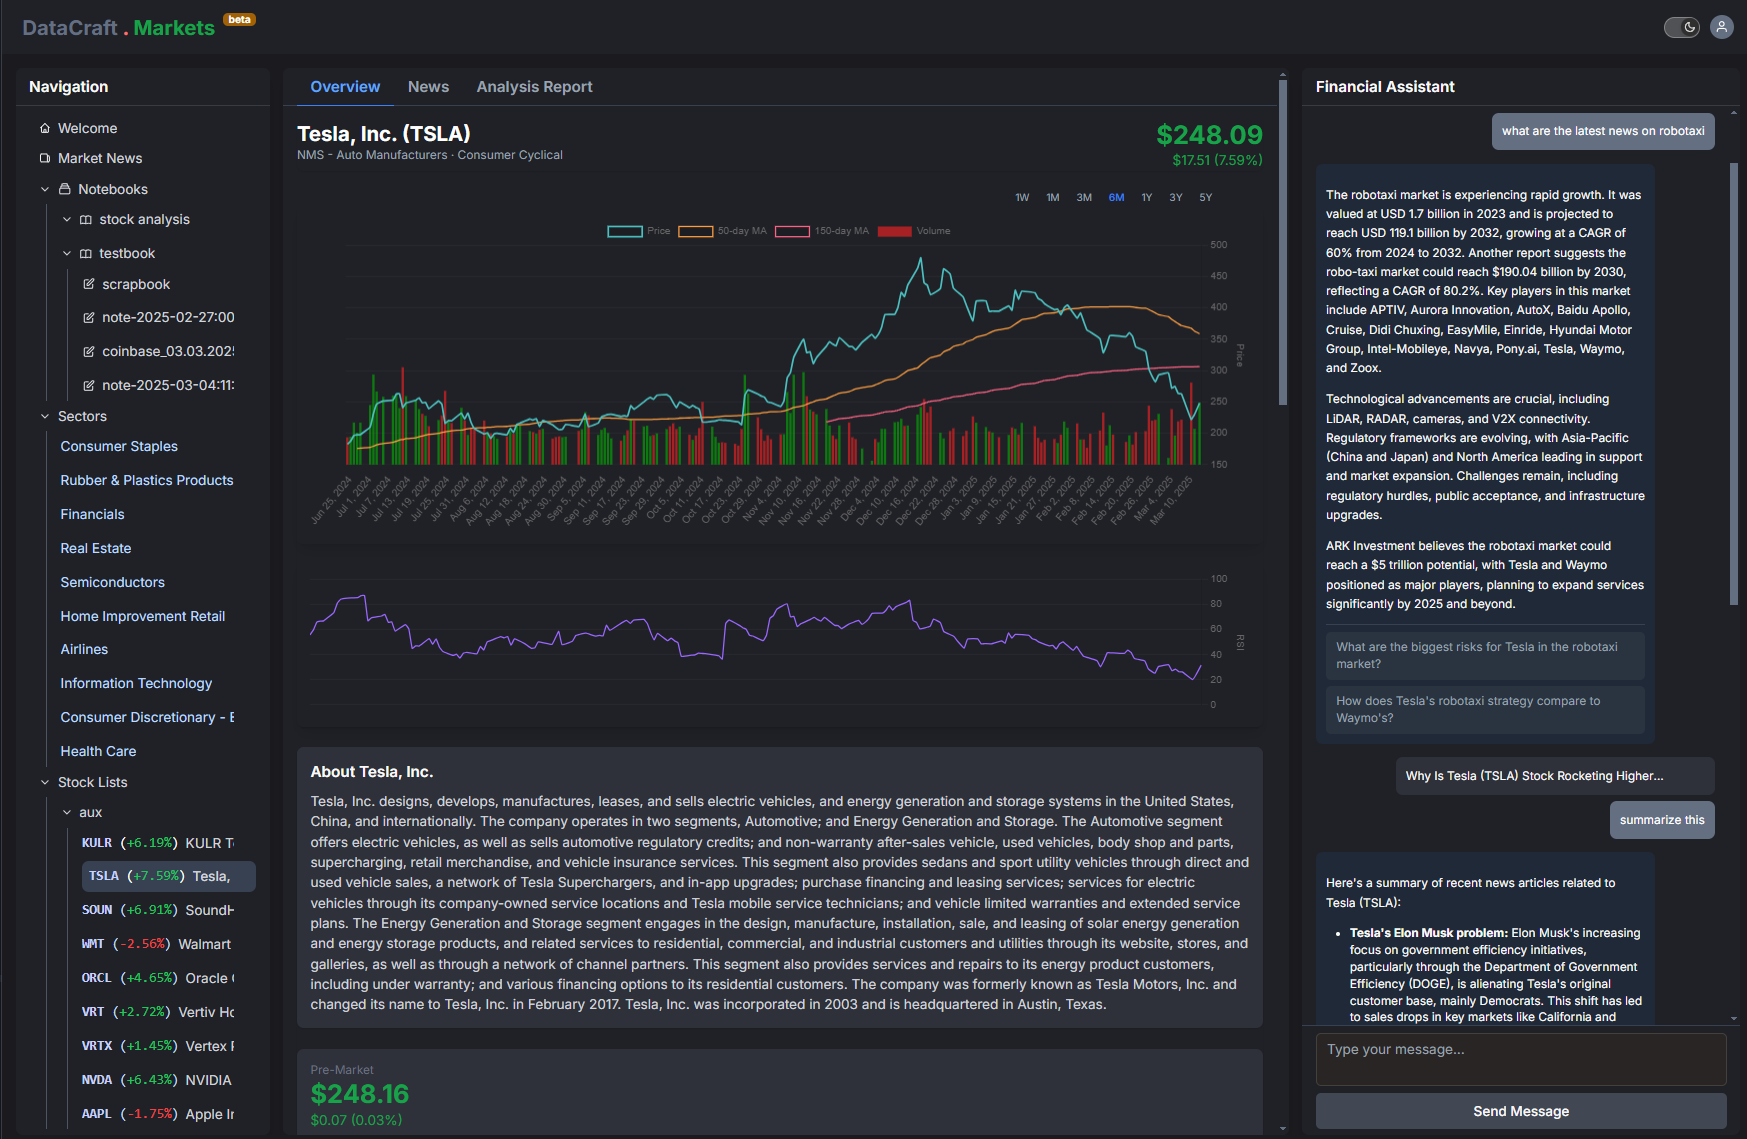The width and height of the screenshot is (1747, 1139).
Task: Click the Financial Assistant chat scrollbar
Action: [1734, 384]
